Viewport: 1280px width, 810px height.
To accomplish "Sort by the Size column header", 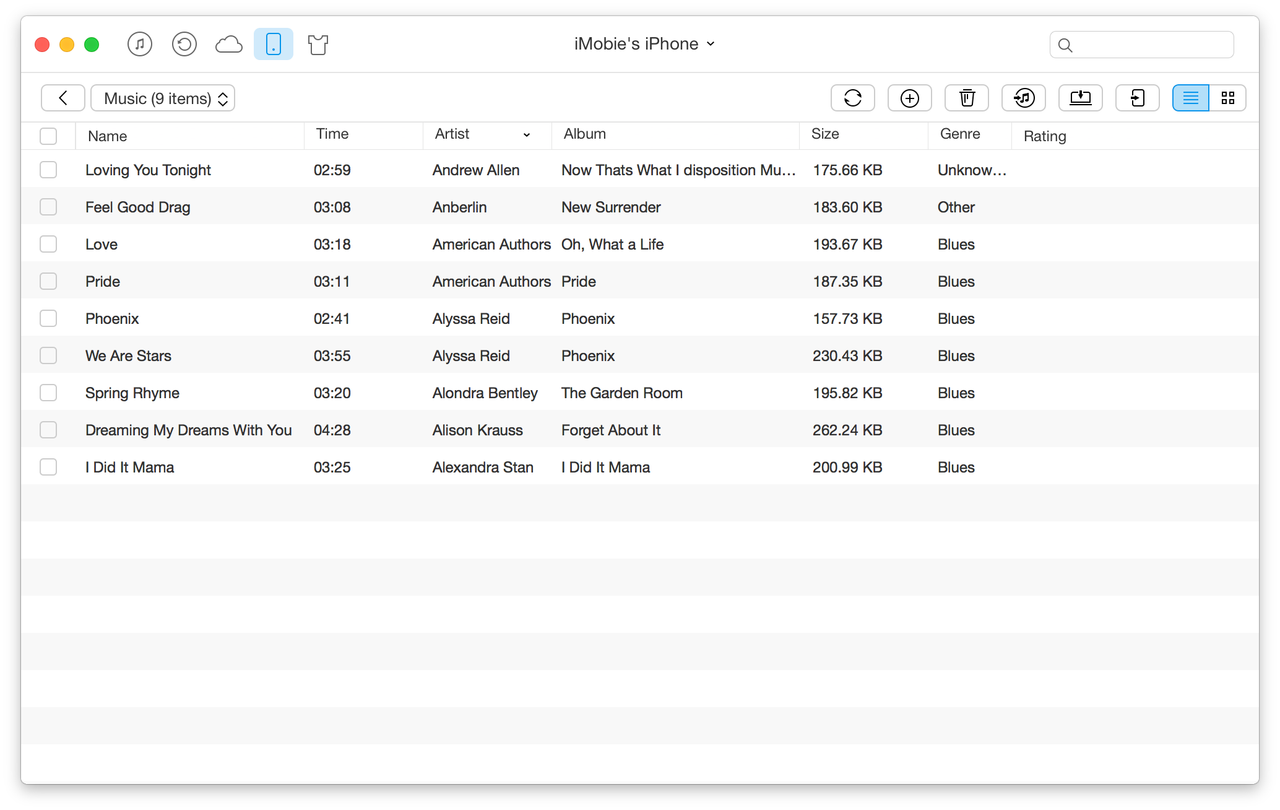I will [825, 134].
